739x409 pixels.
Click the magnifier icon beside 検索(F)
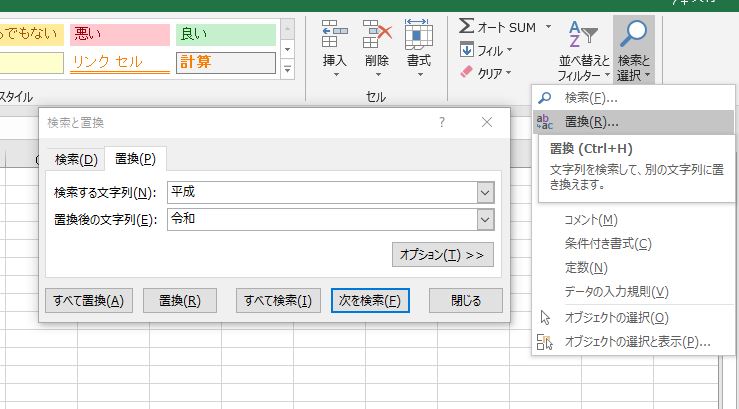click(x=544, y=98)
